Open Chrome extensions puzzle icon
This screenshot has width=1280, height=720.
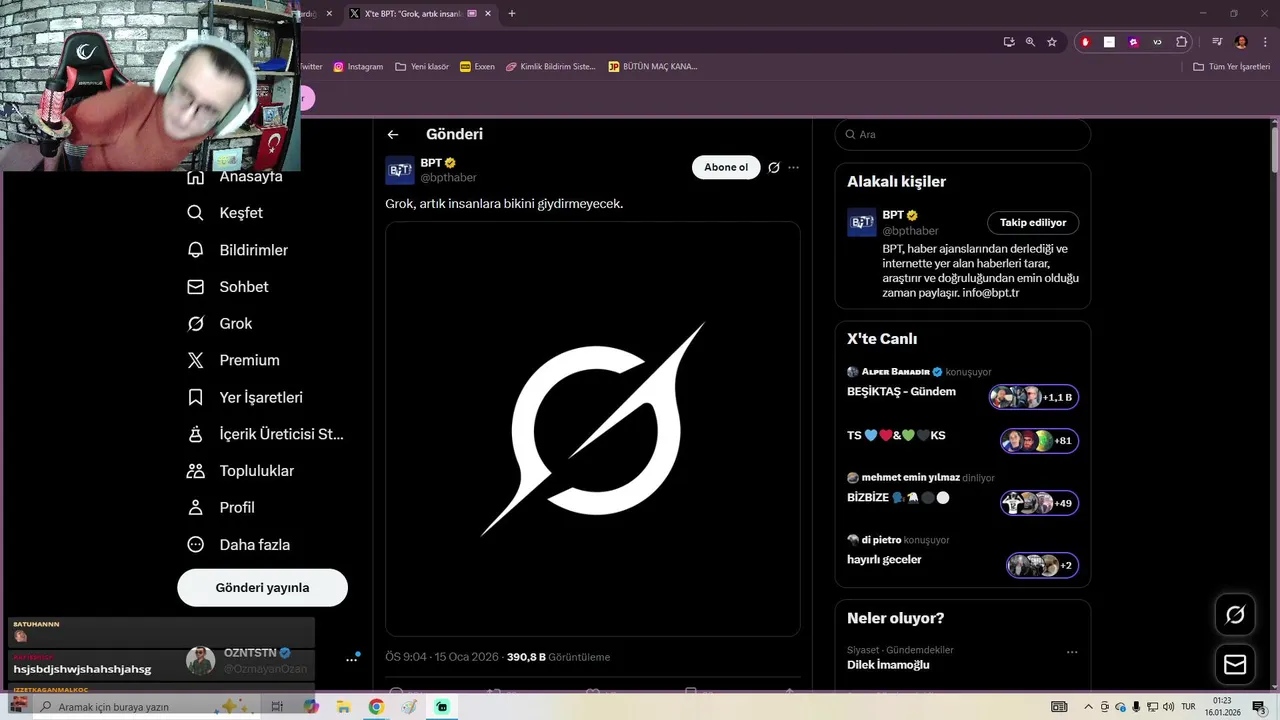1182,42
